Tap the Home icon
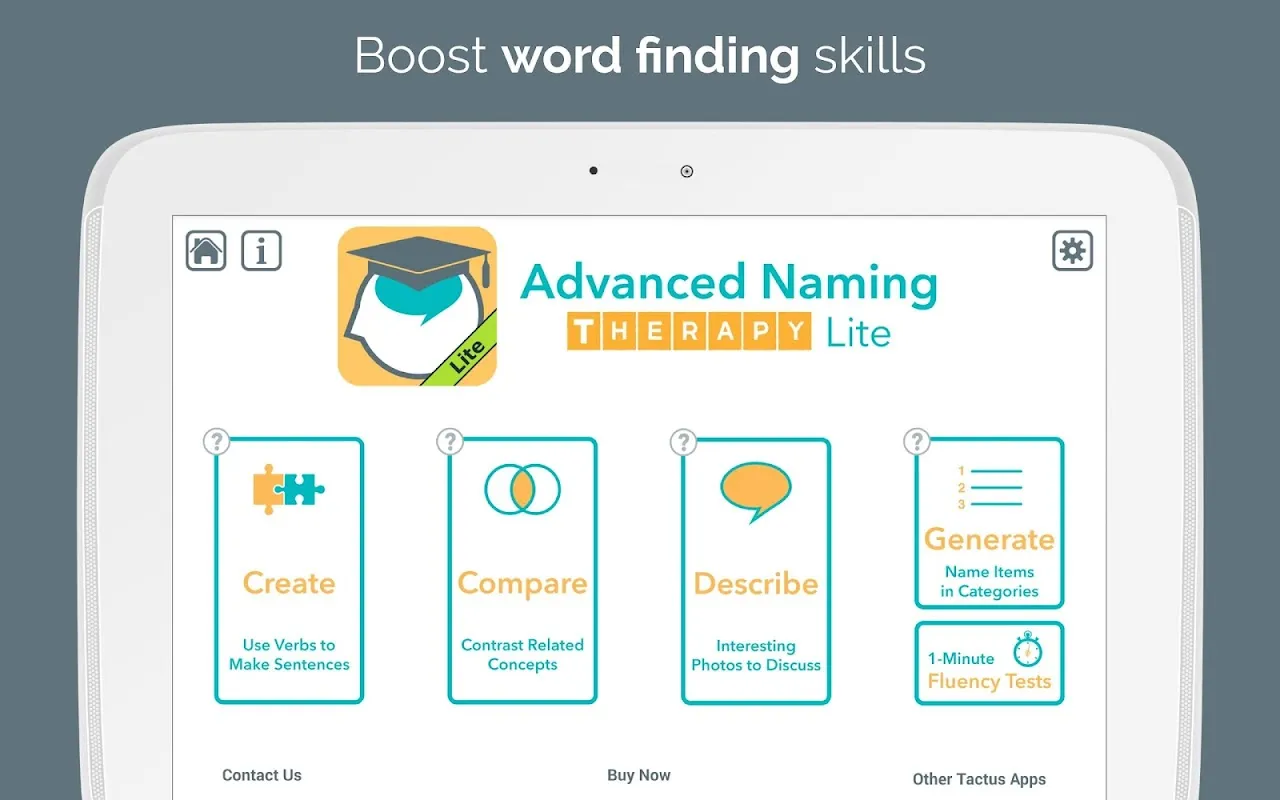1280x800 pixels. pos(206,250)
